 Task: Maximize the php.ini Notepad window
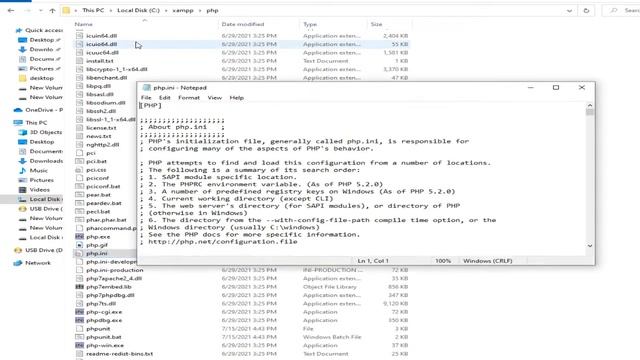pyautogui.click(x=556, y=88)
